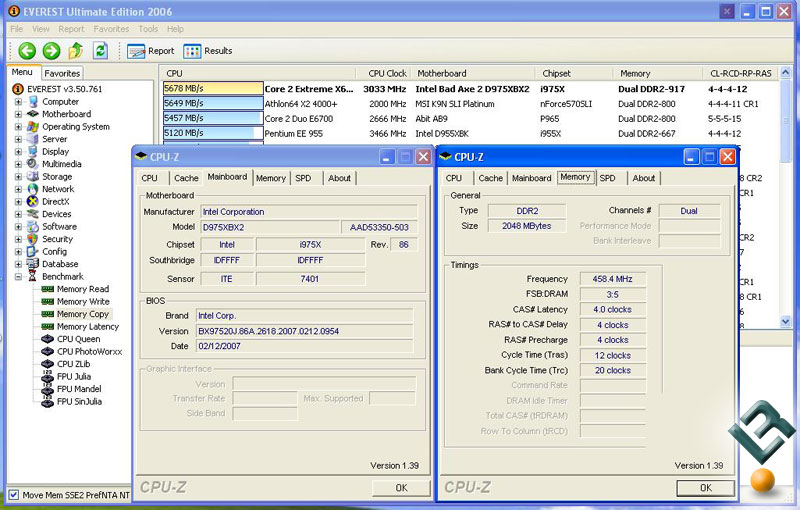
Task: Select the 5120 MB/s result bar
Action: tap(213, 133)
